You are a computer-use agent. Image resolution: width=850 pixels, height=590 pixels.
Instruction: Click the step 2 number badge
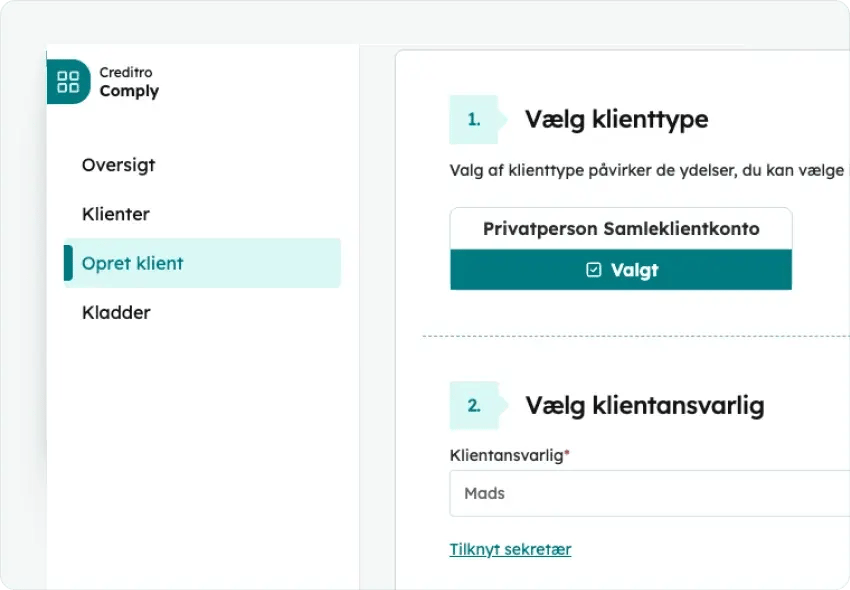473,406
